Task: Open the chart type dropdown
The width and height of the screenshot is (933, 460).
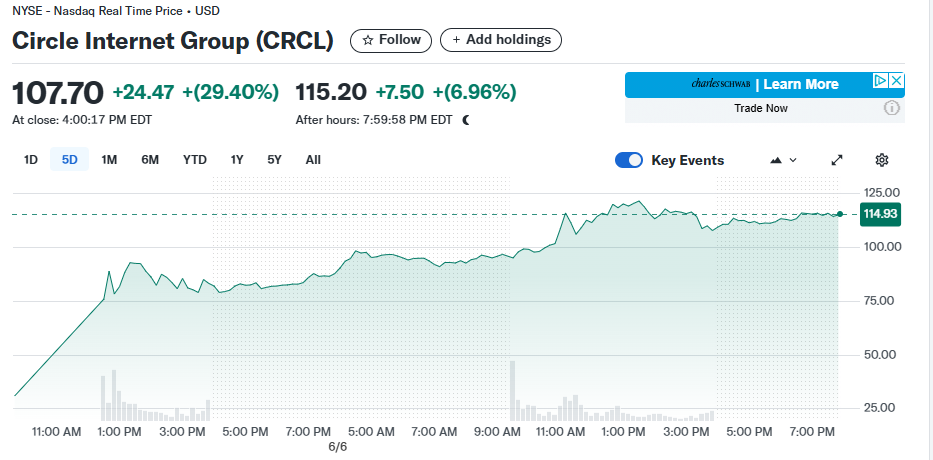Action: coord(784,160)
